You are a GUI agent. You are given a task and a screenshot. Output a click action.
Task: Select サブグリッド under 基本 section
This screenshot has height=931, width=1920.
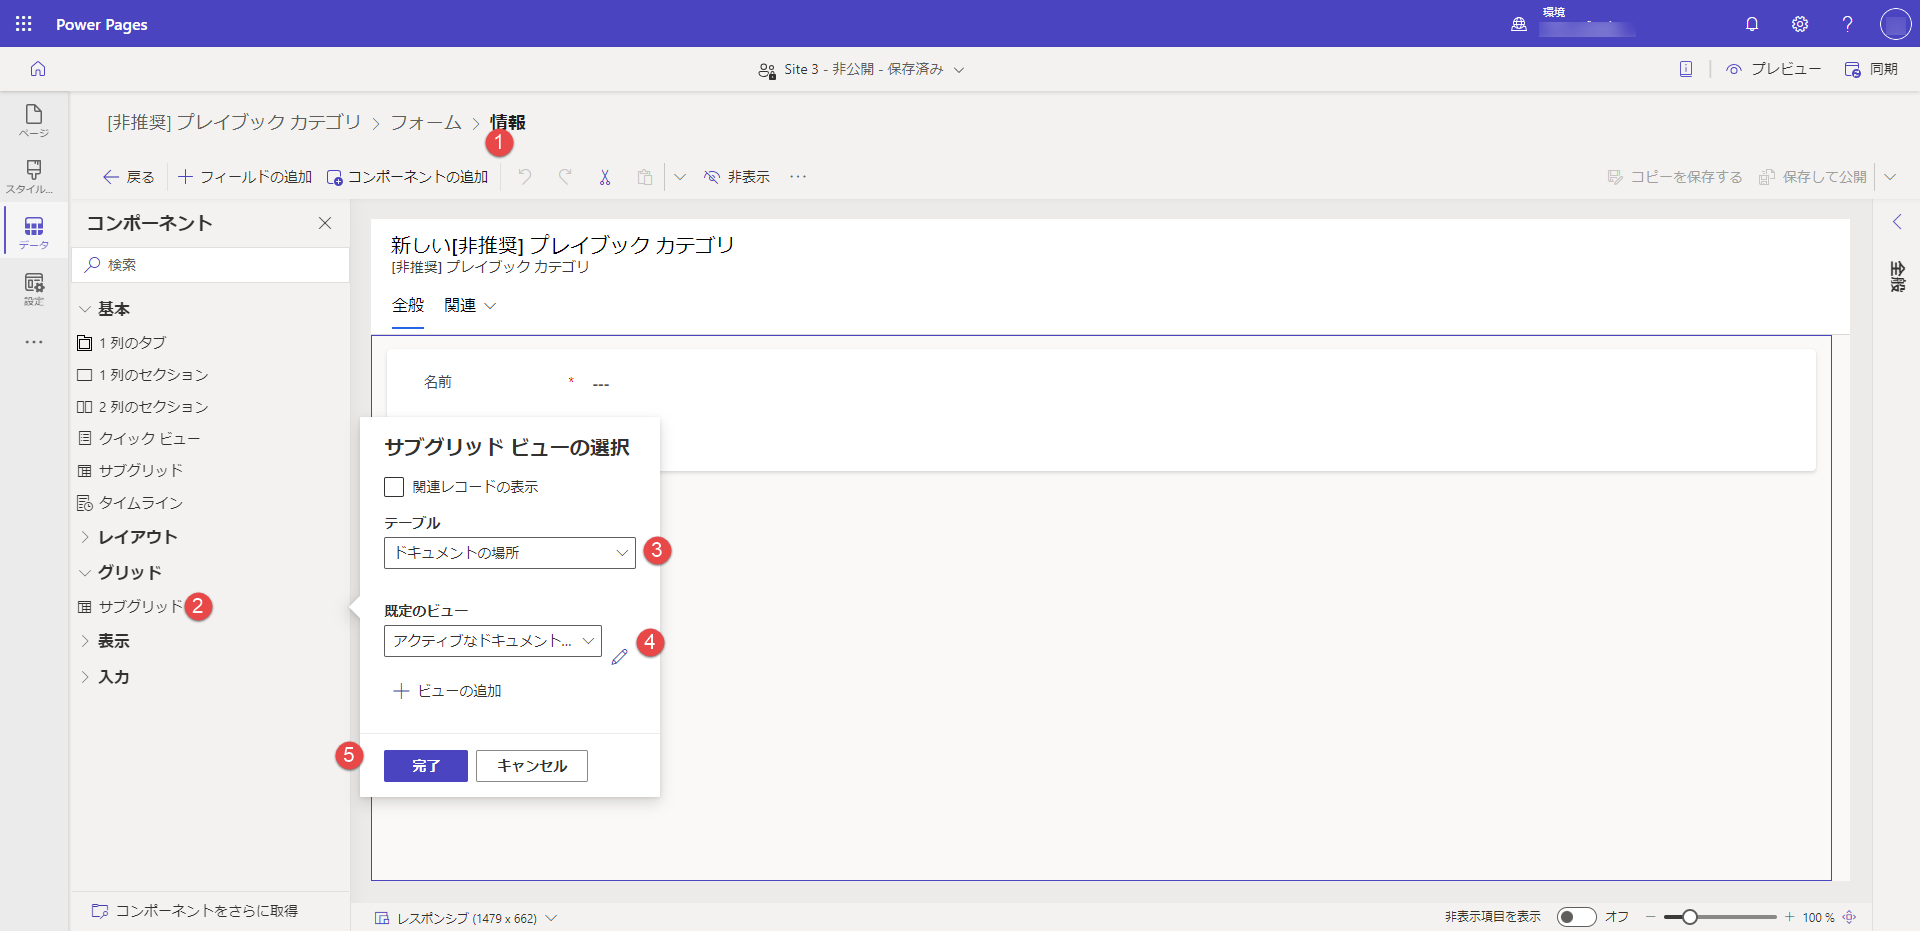(x=130, y=471)
